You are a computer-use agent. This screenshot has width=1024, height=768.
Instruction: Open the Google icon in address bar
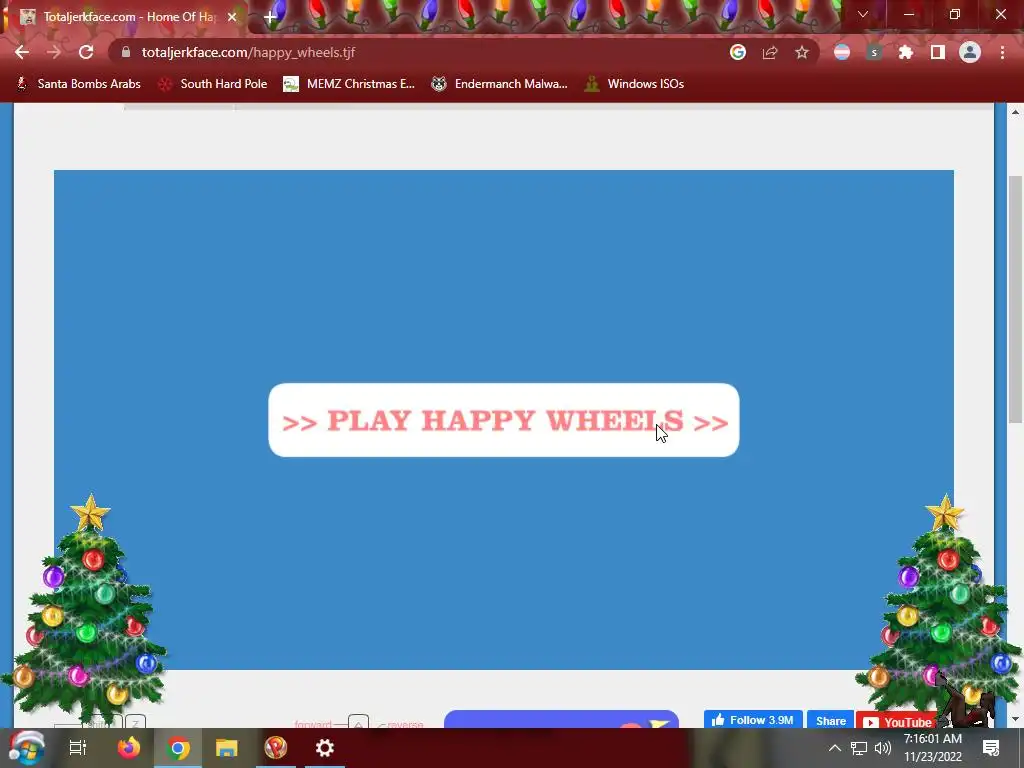(738, 52)
